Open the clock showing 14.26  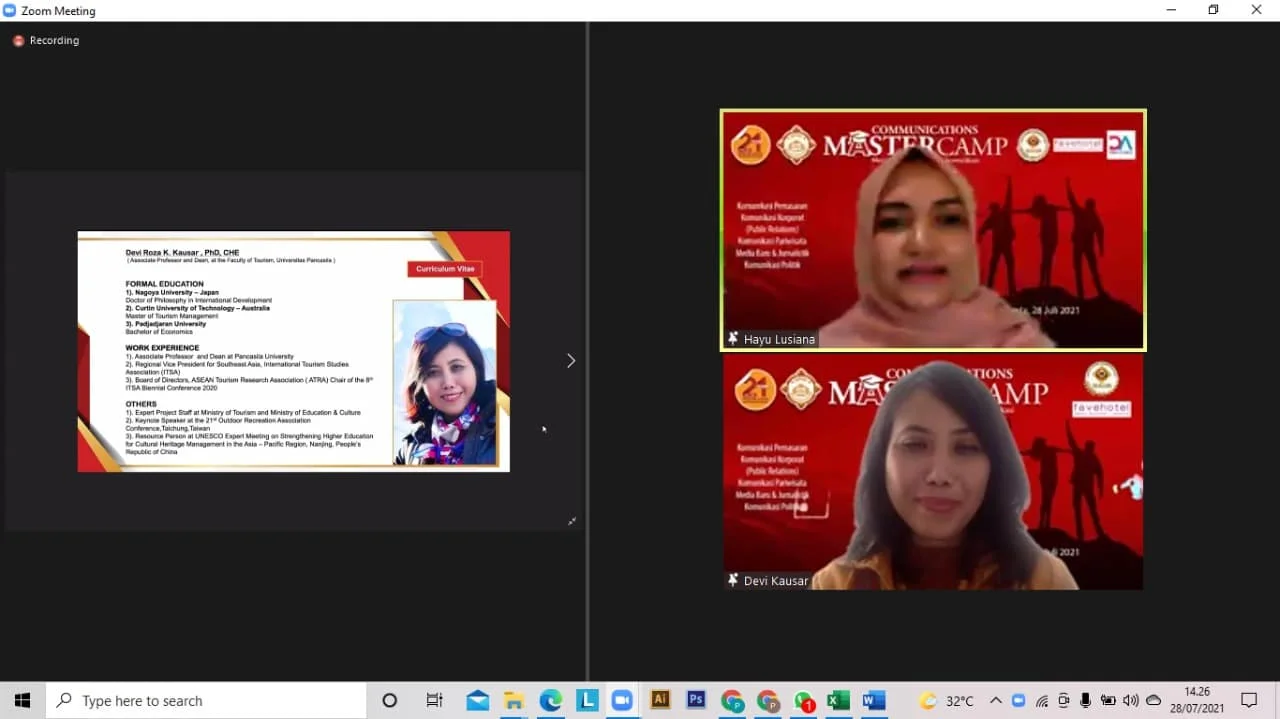[x=1197, y=700]
